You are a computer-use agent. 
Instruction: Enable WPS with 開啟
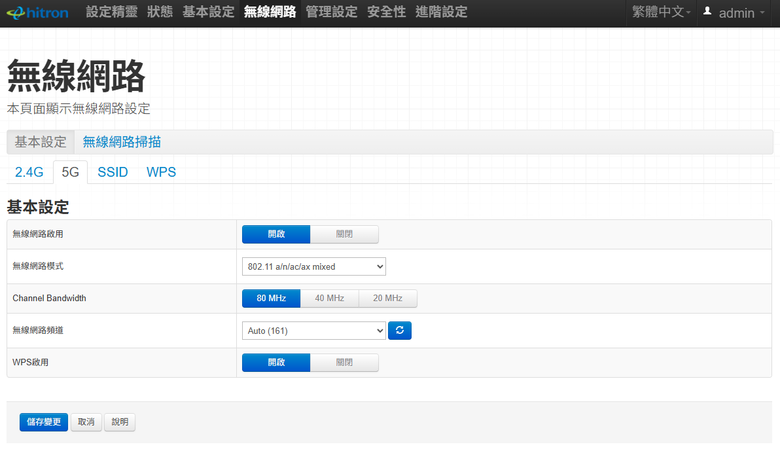(276, 363)
